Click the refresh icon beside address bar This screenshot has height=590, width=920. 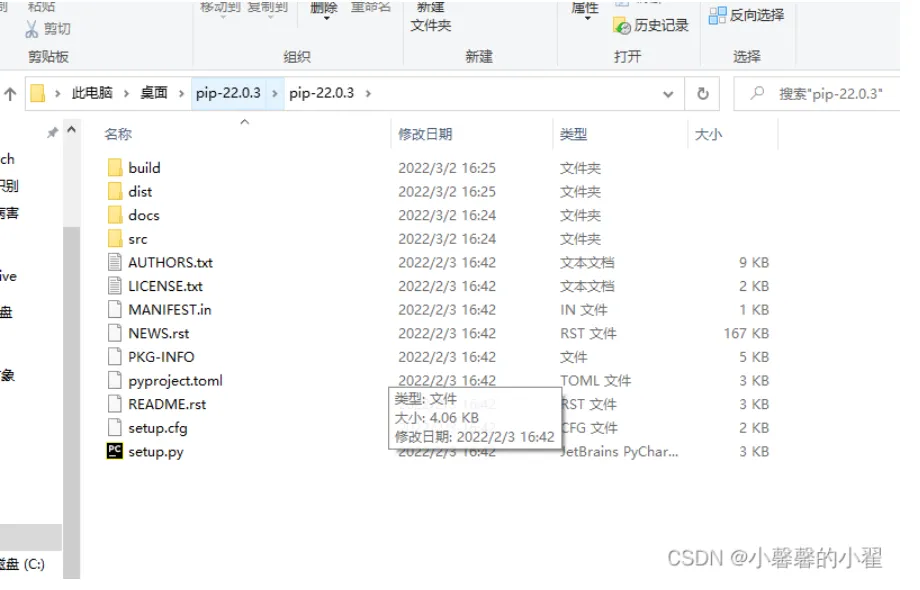click(x=702, y=94)
